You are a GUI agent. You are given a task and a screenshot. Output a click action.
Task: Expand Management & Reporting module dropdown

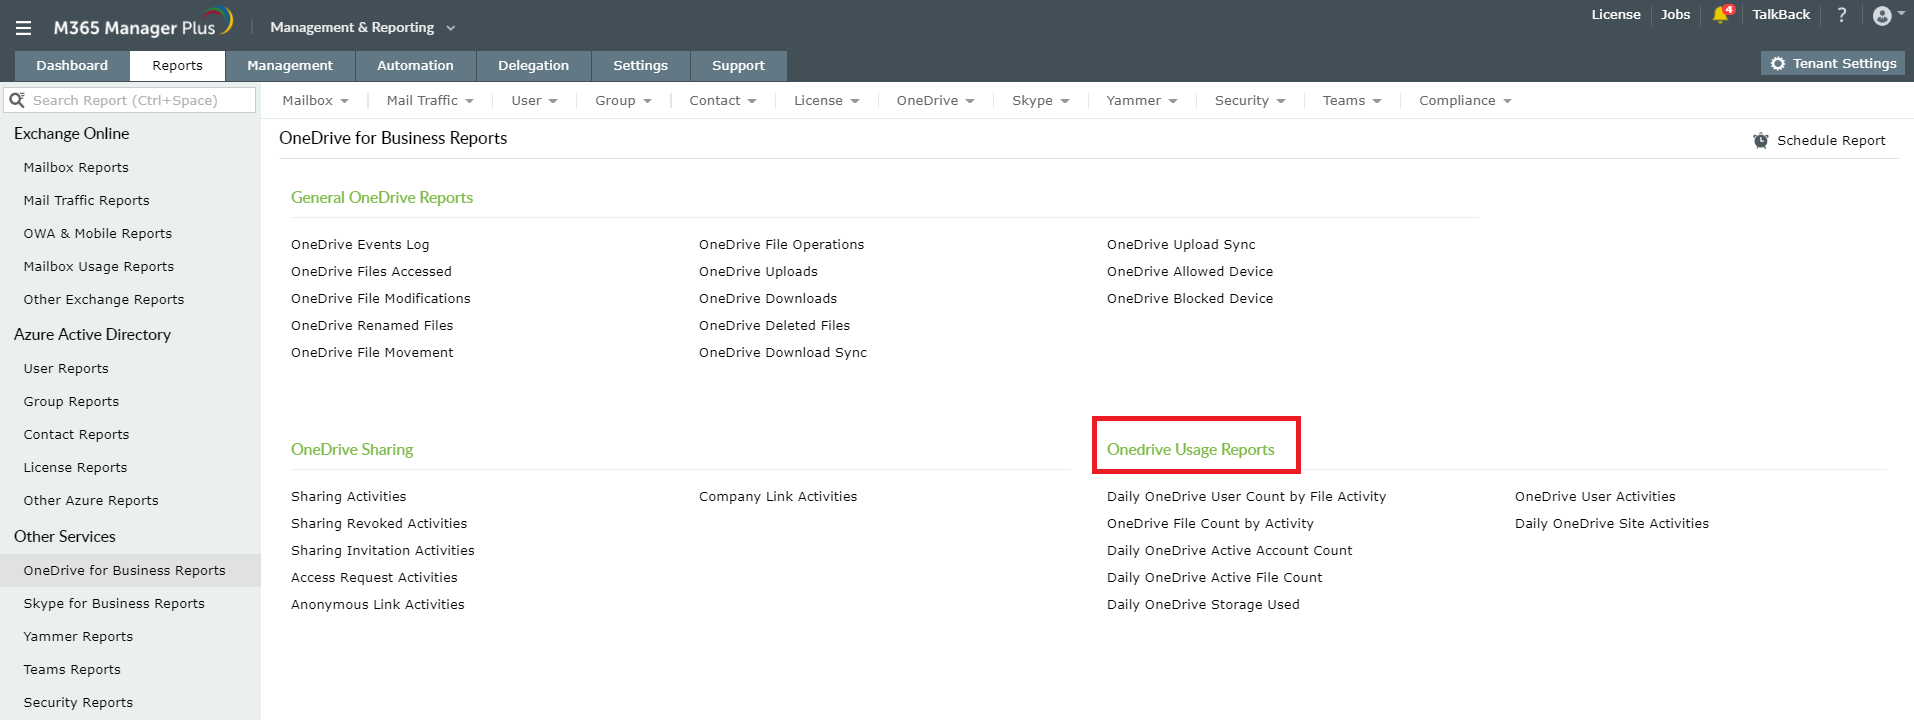pyautogui.click(x=362, y=27)
